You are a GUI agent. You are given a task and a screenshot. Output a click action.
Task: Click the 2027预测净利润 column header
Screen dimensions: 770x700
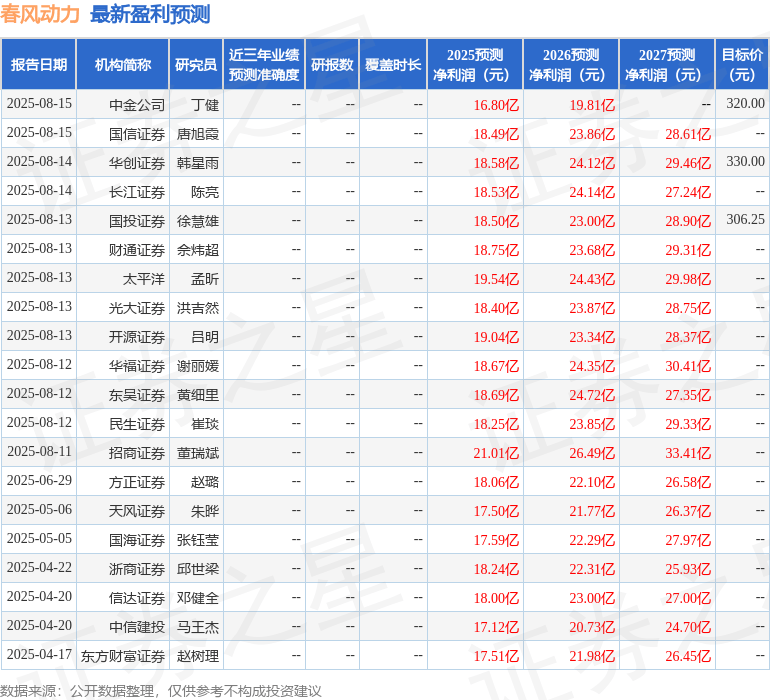[x=666, y=65]
